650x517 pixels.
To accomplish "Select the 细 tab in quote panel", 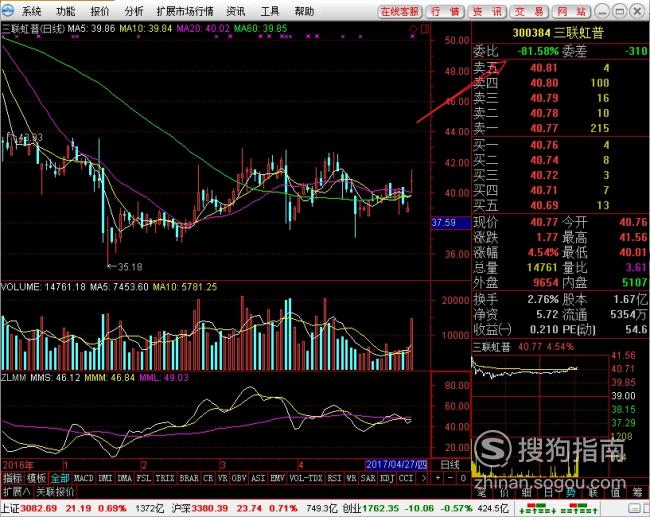I will pyautogui.click(x=526, y=492).
